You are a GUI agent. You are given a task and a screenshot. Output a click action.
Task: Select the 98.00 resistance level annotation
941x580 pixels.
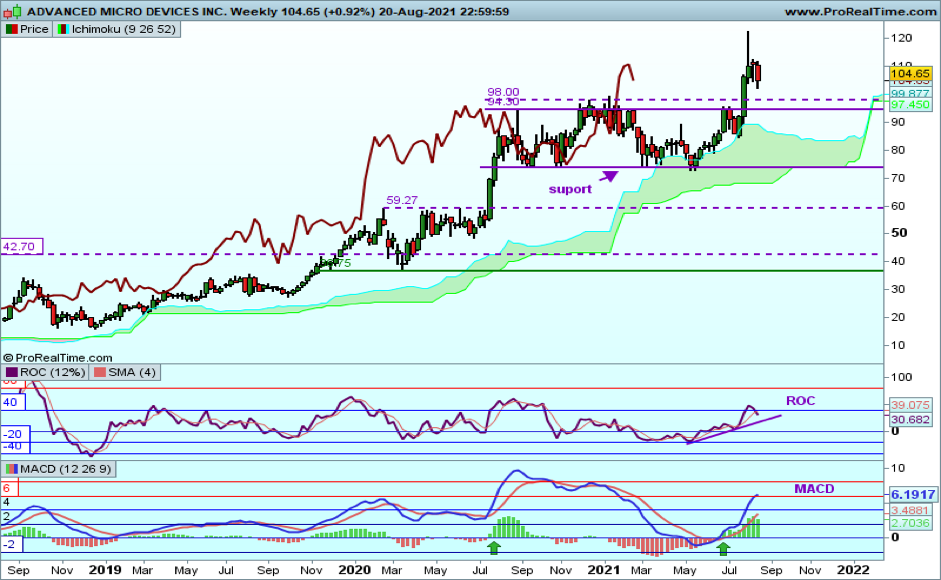503,92
